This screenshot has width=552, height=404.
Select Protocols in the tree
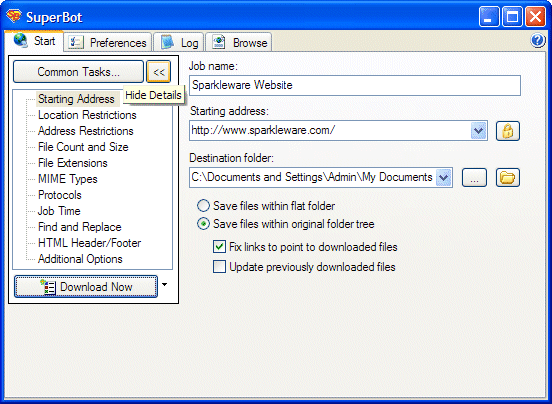pos(59,195)
